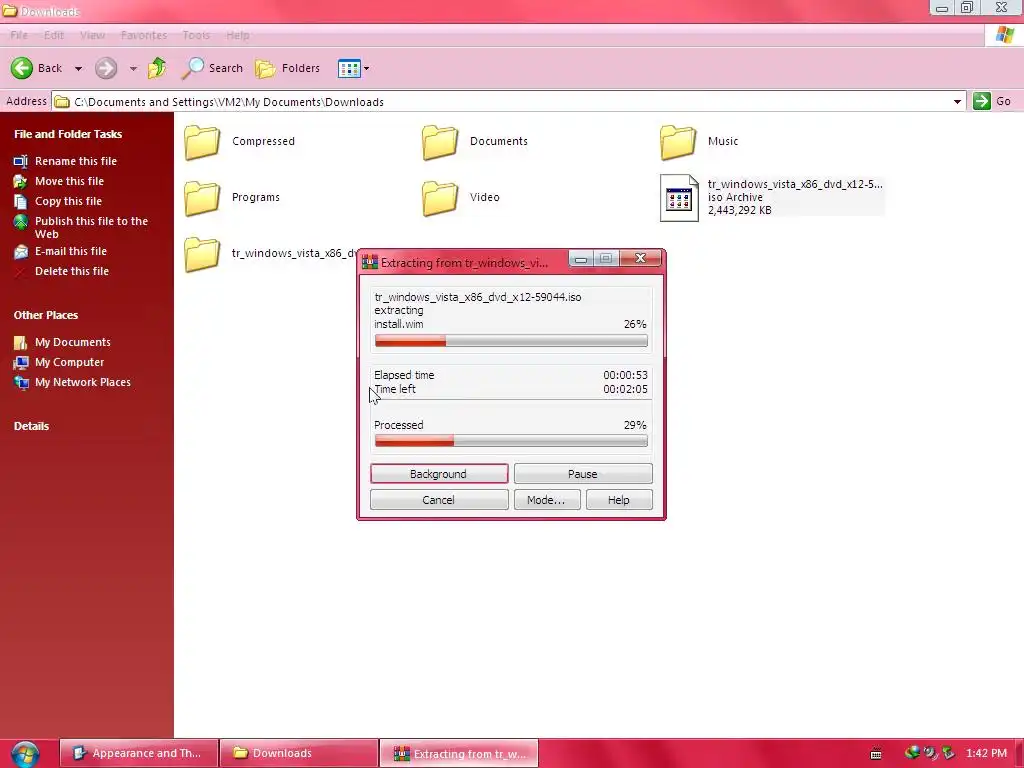
Task: Open the File menu
Action: [x=19, y=35]
